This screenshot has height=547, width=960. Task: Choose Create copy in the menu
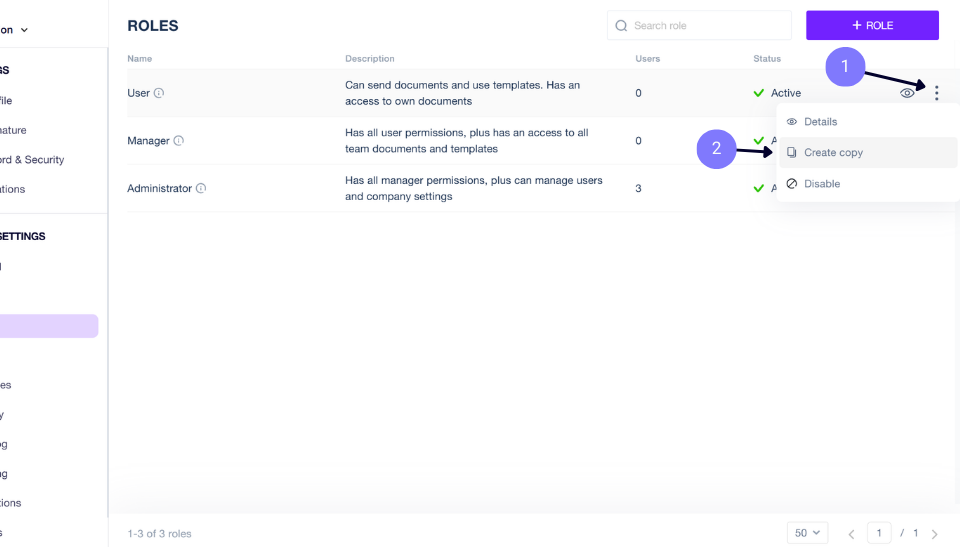pyautogui.click(x=868, y=153)
